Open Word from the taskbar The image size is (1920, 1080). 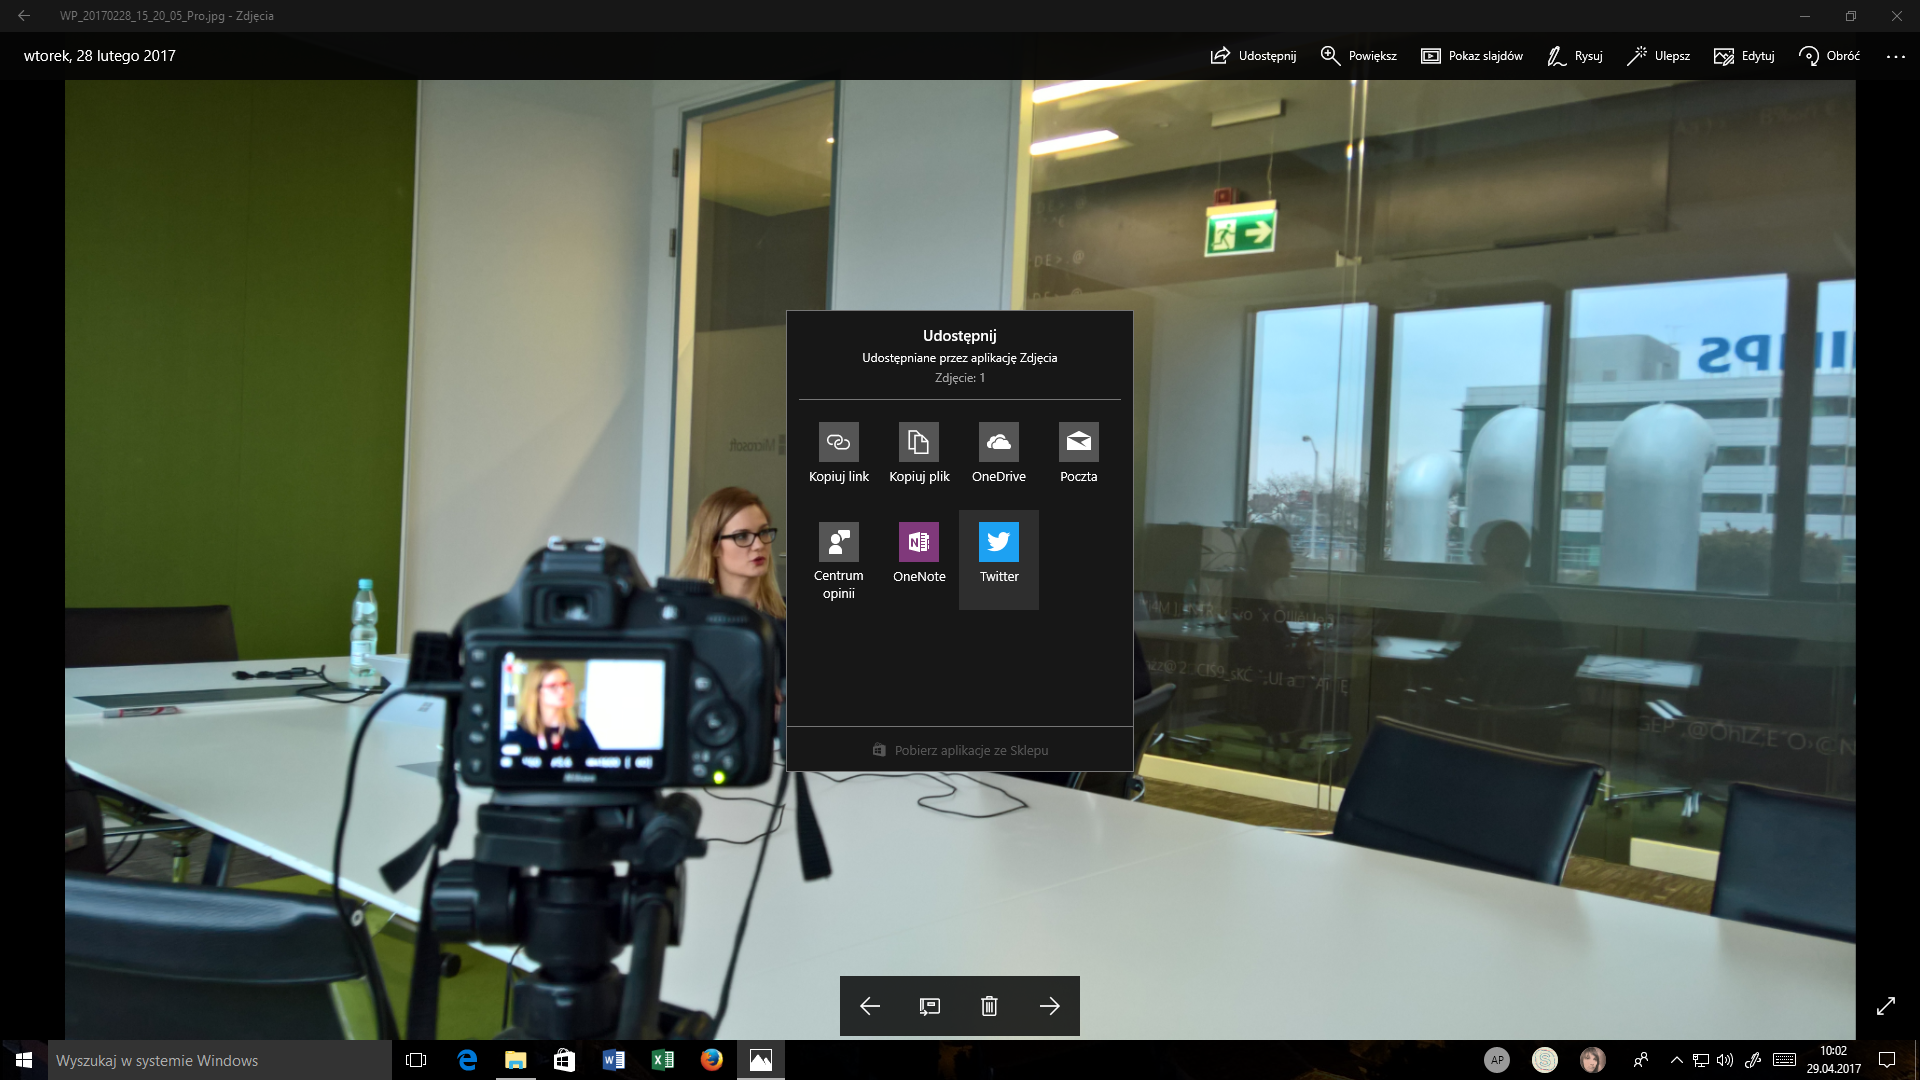(x=614, y=1060)
